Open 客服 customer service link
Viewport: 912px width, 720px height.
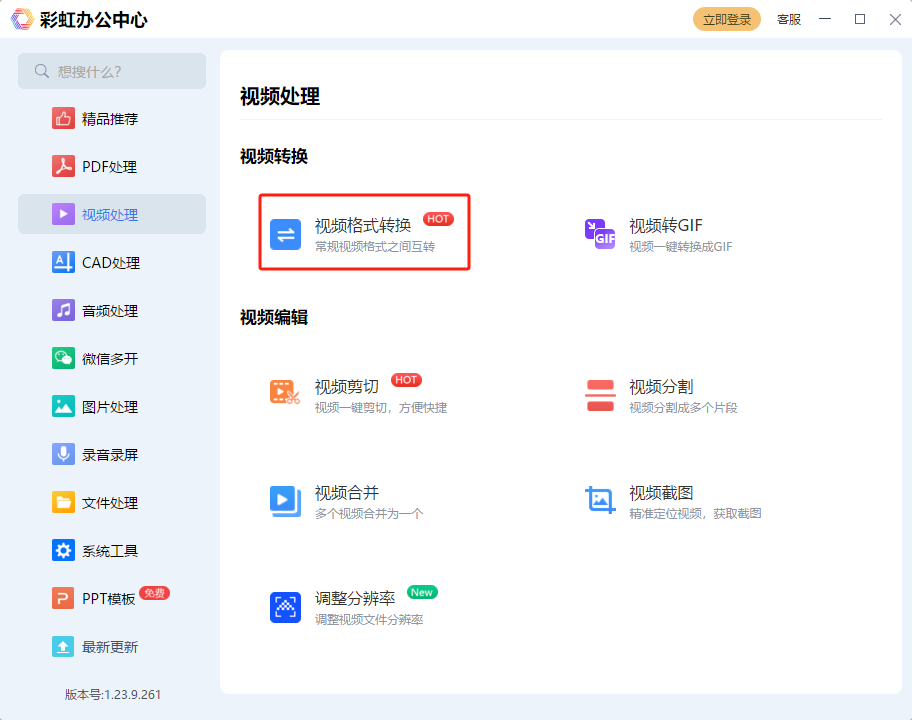[x=789, y=19]
